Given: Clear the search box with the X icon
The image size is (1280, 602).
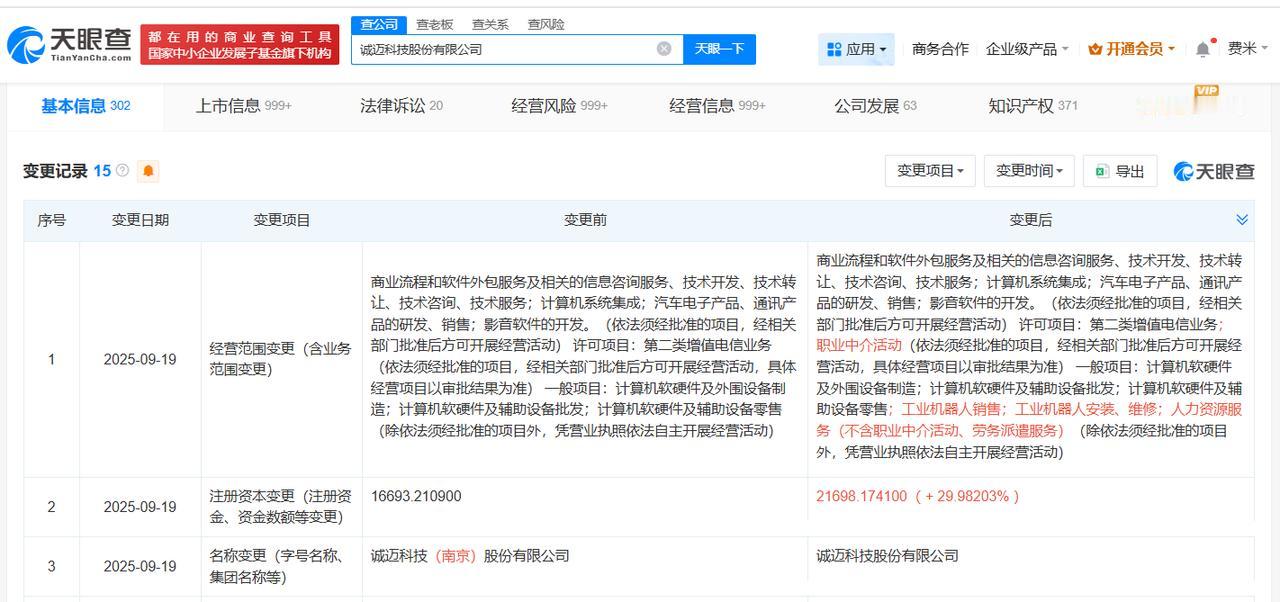Looking at the screenshot, I should (x=664, y=49).
